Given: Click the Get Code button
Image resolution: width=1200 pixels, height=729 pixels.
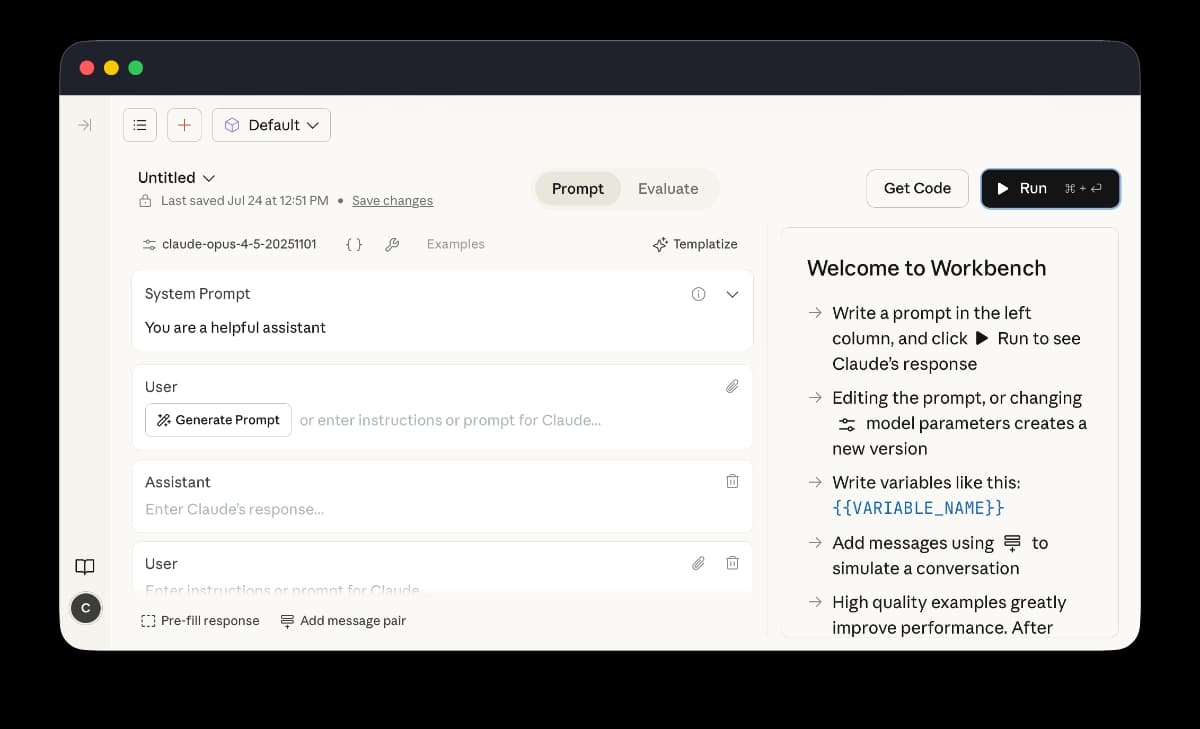Looking at the screenshot, I should click(917, 188).
